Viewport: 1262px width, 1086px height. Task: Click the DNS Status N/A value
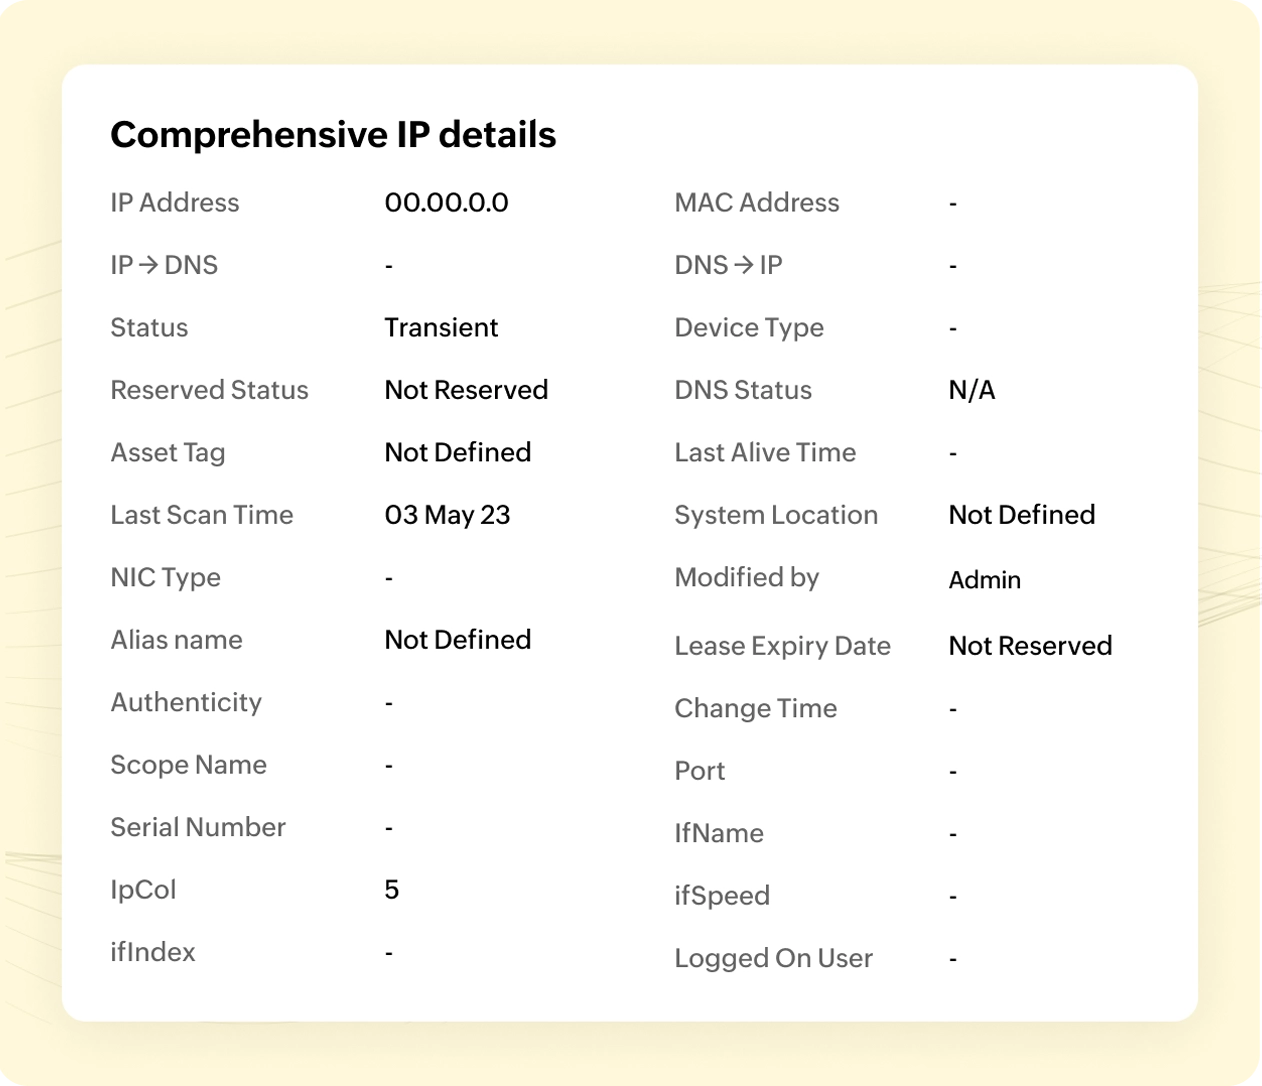pos(971,390)
